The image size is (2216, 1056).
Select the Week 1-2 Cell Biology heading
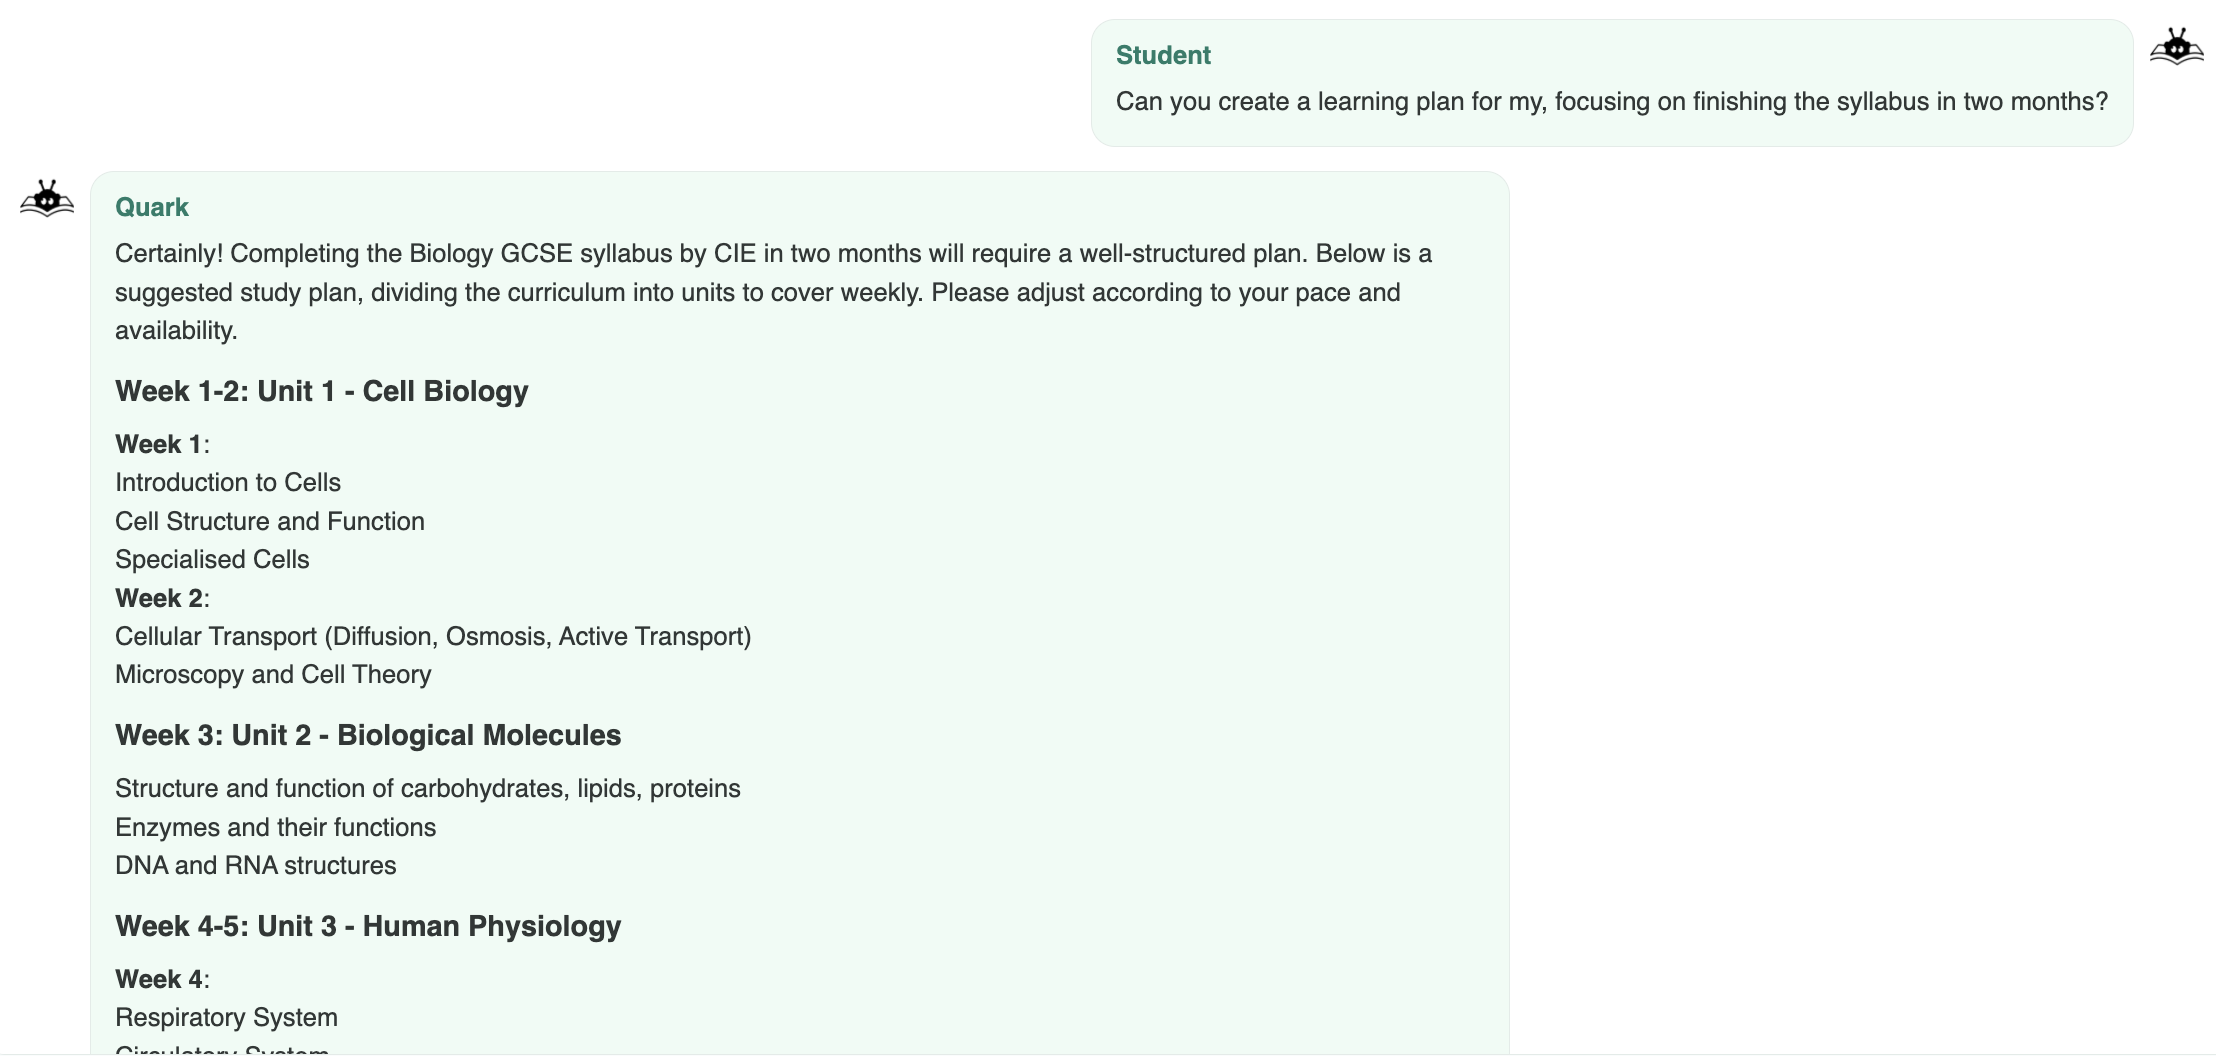322,391
